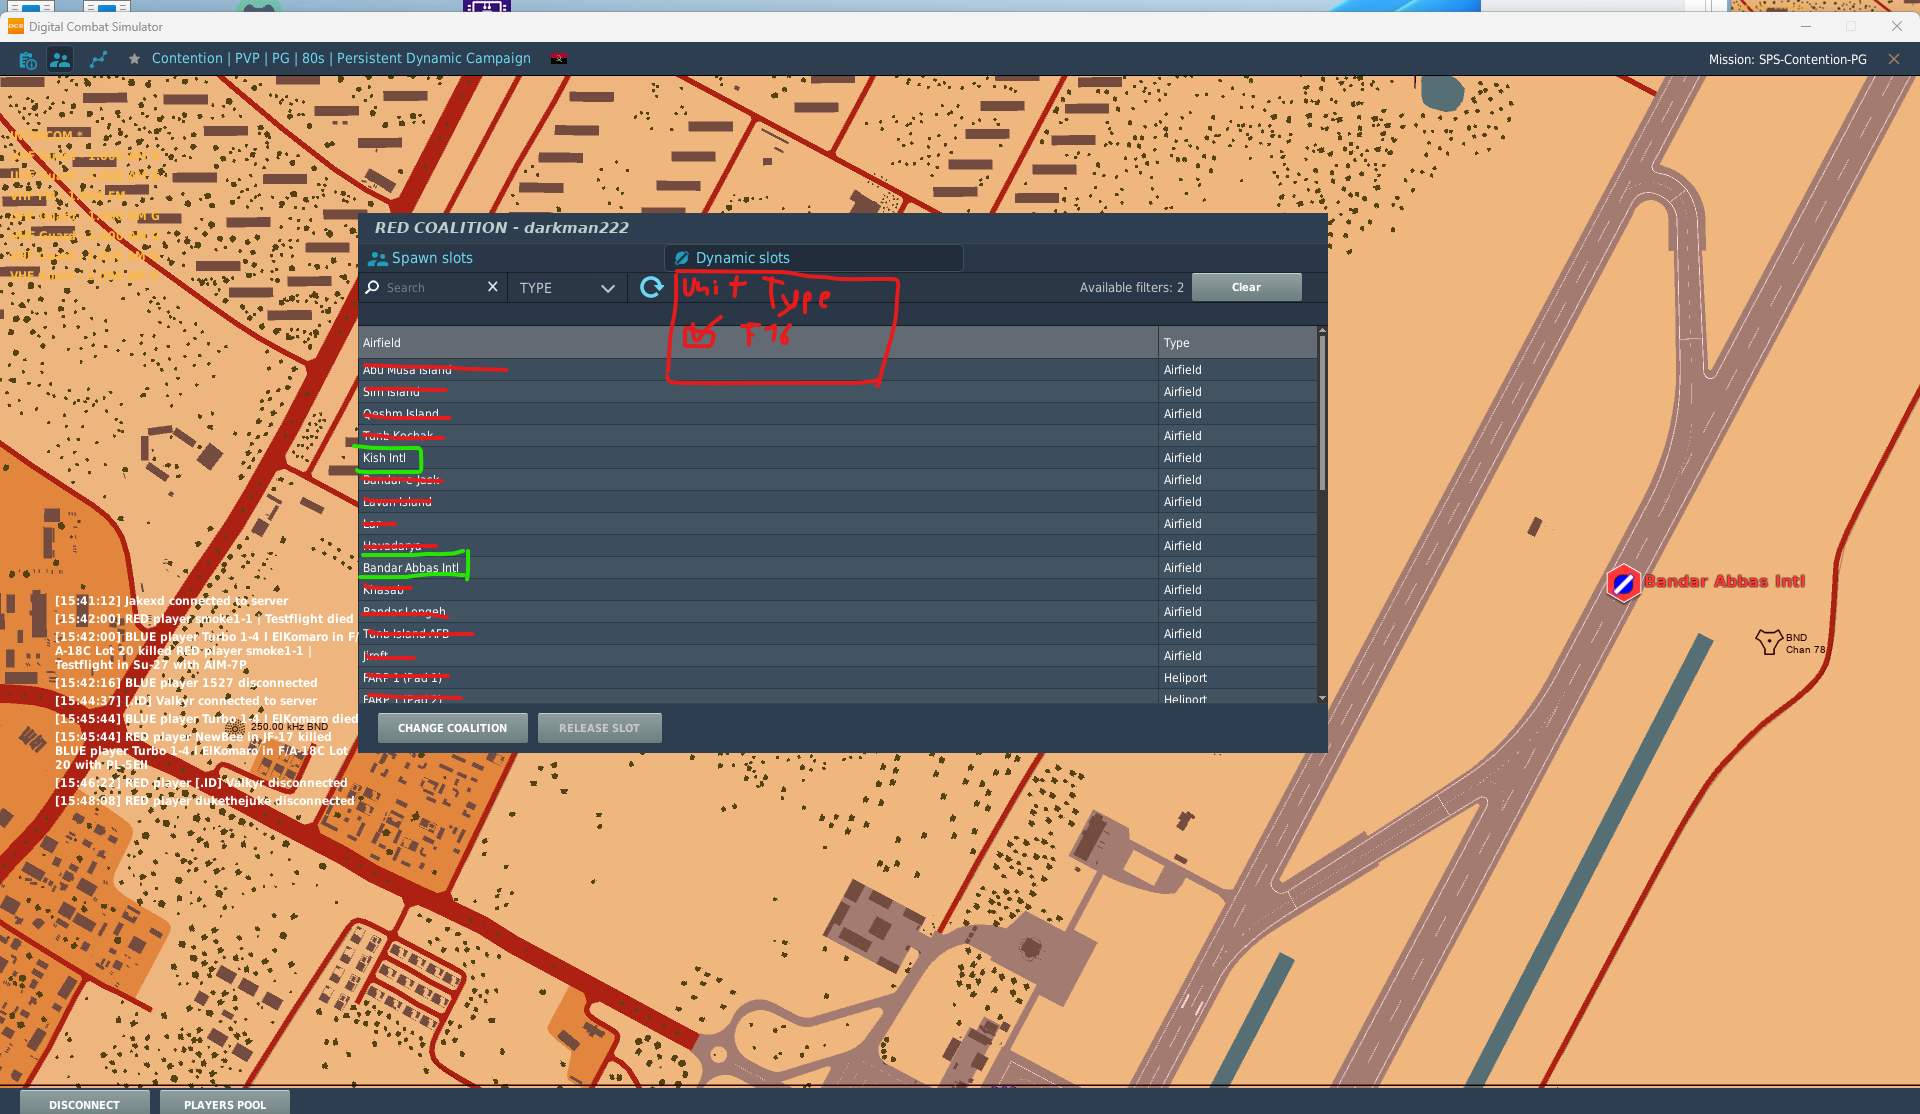Click the RELEASE SLOT button
The image size is (1920, 1114).
pyautogui.click(x=599, y=728)
